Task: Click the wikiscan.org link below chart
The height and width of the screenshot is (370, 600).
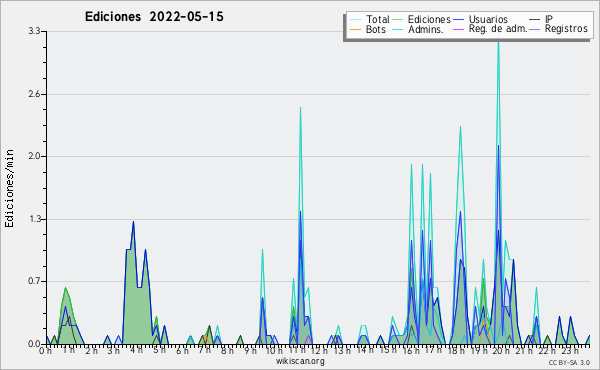Action: point(300,361)
